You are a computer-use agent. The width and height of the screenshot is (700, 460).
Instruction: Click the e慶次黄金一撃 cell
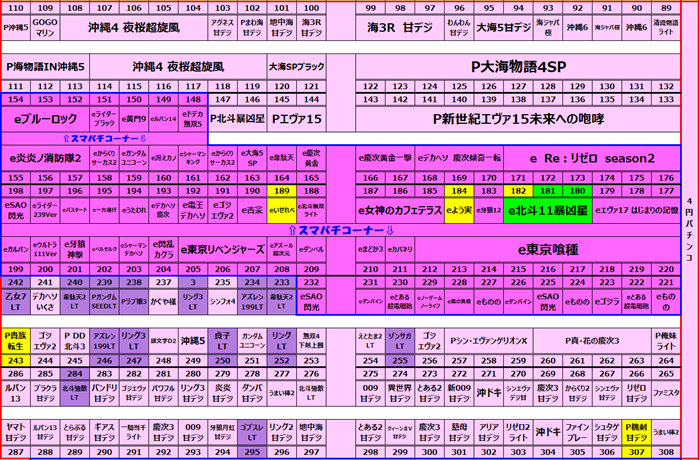click(385, 158)
